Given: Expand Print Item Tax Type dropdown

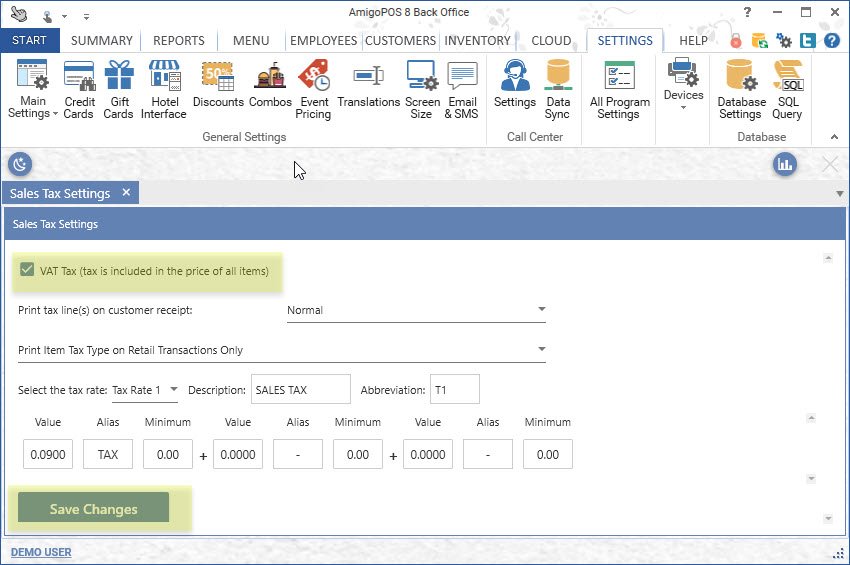Looking at the screenshot, I should coord(541,350).
